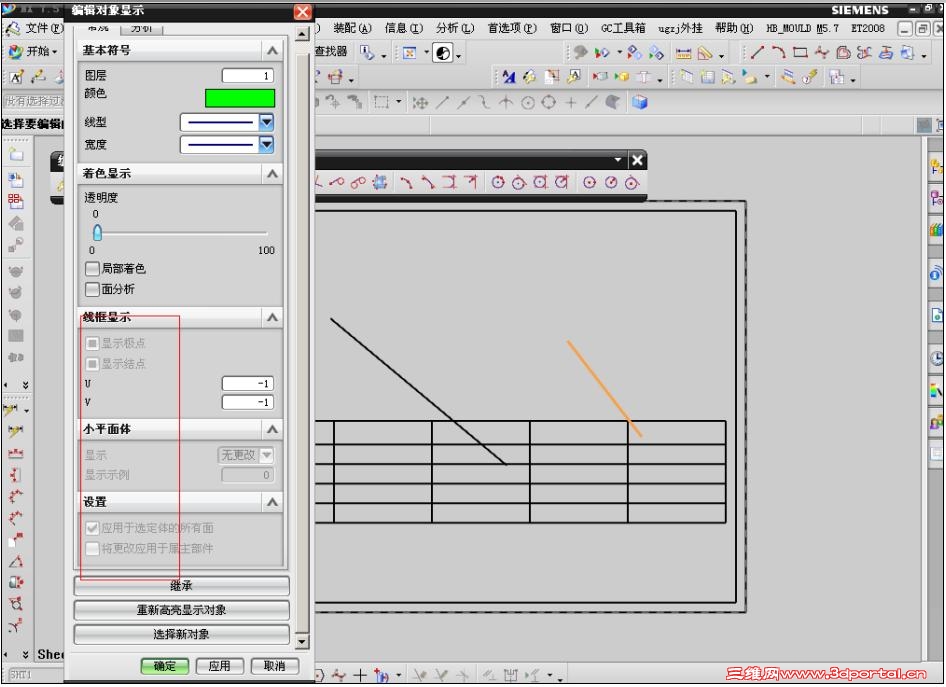Viewport: 946px width, 687px height.
Task: Click the move-arrows snap icon
Action: 420,103
